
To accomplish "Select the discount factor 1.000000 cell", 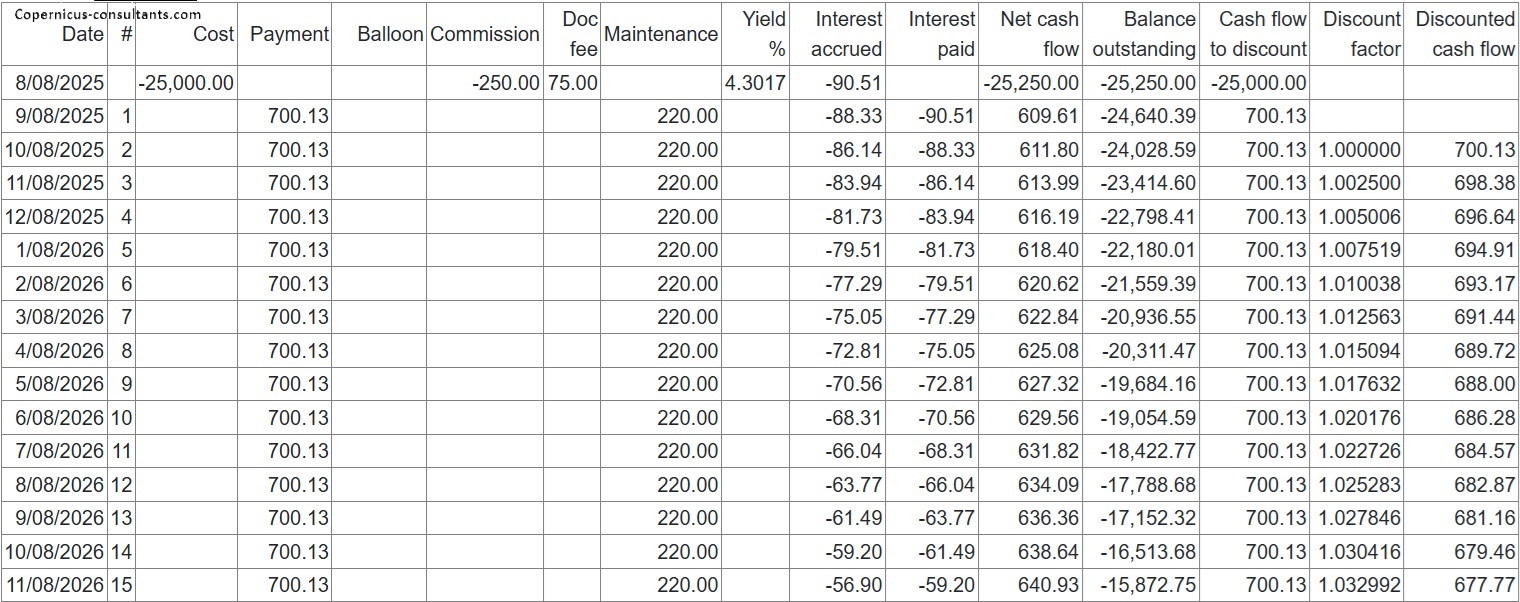I will click(x=1360, y=150).
